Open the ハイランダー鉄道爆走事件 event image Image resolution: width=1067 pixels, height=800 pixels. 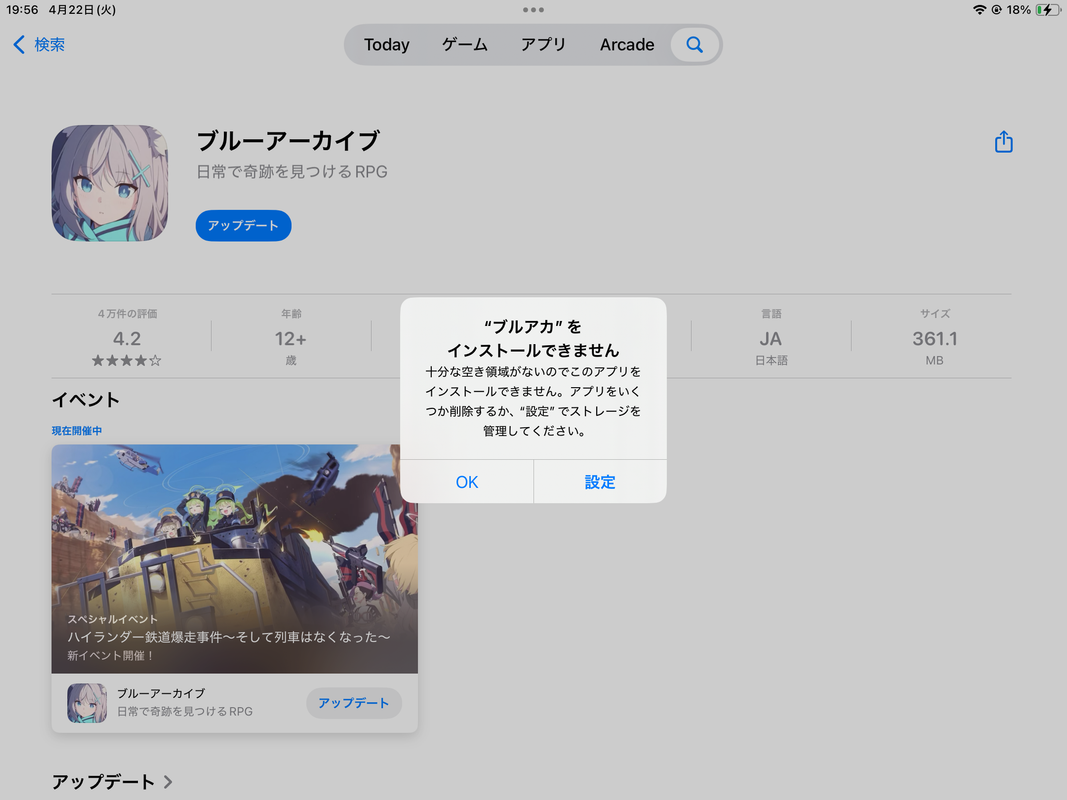[235, 559]
